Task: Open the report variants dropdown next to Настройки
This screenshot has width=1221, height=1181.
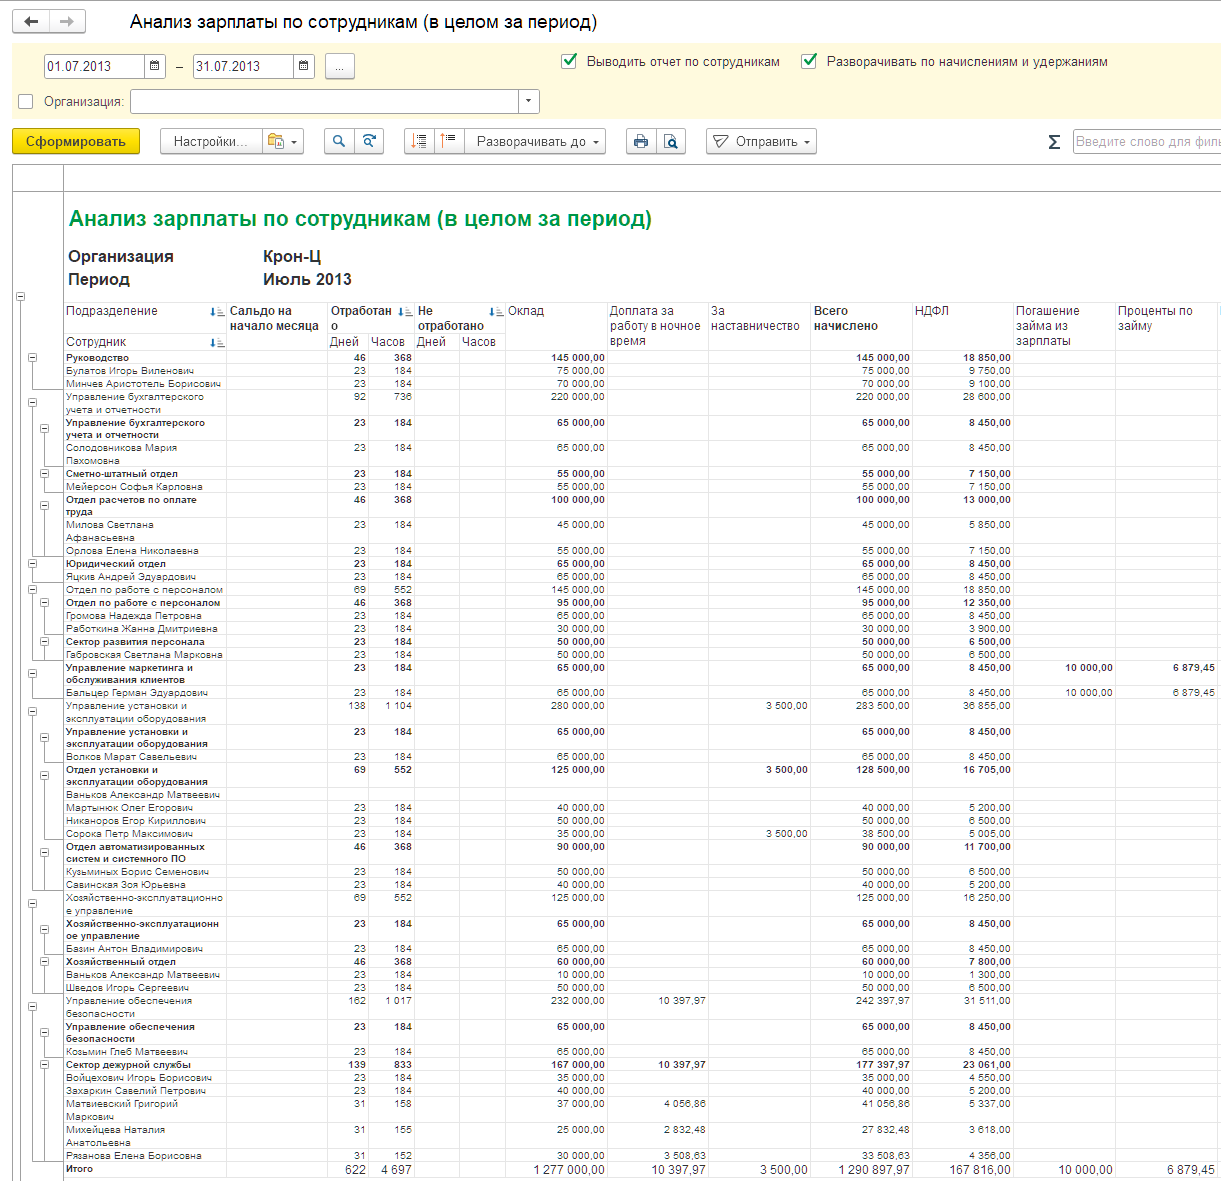Action: (283, 141)
